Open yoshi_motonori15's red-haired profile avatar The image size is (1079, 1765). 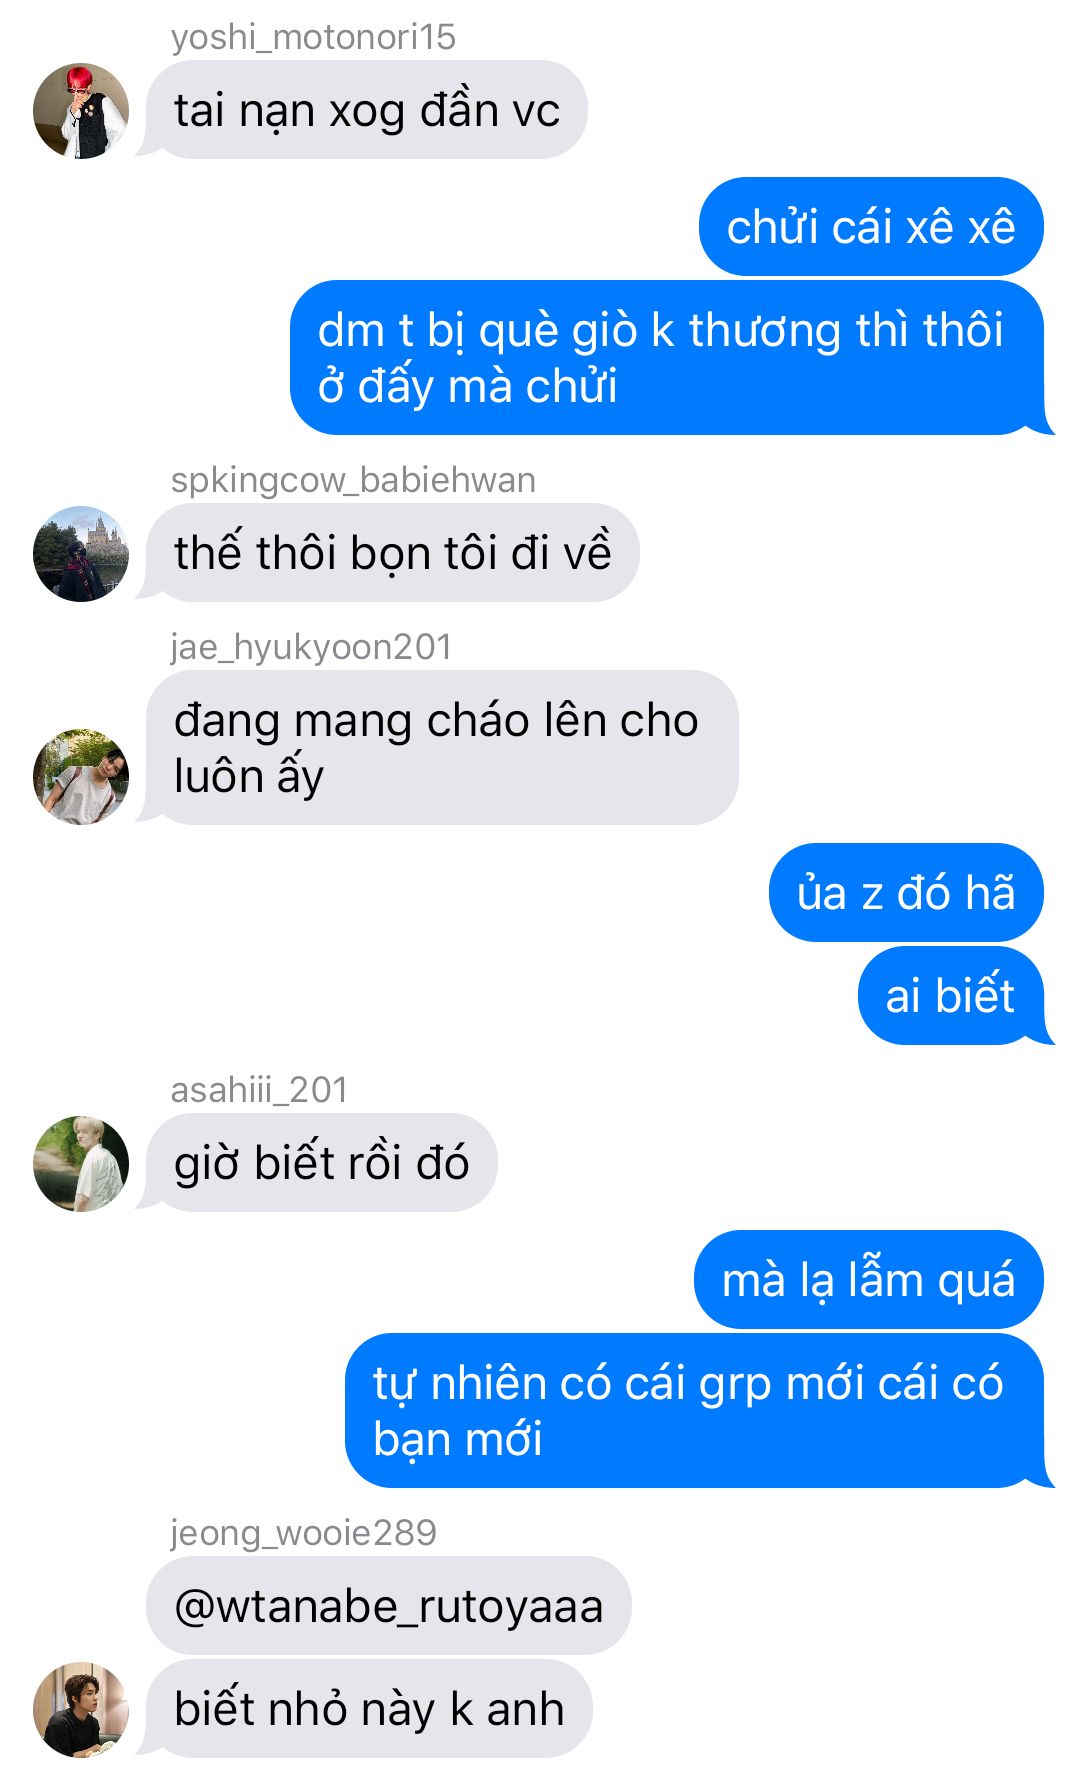[x=81, y=111]
